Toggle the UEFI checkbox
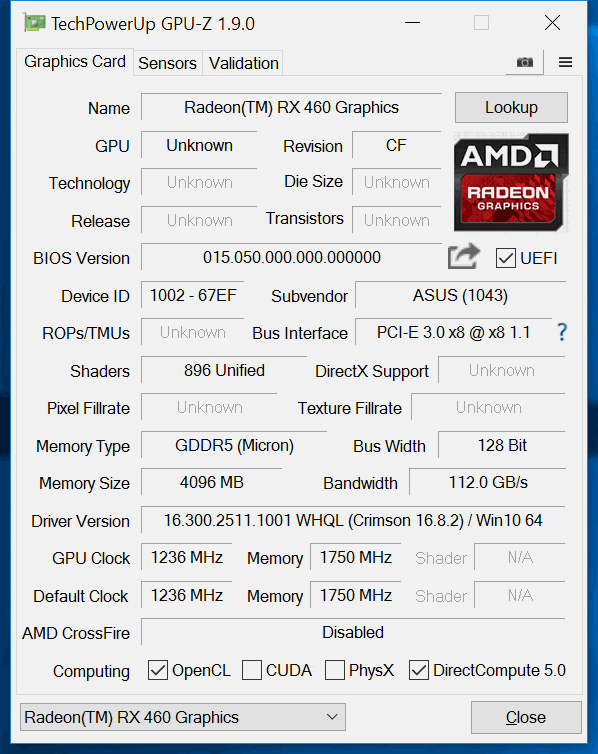Image resolution: width=598 pixels, height=754 pixels. tap(506, 258)
